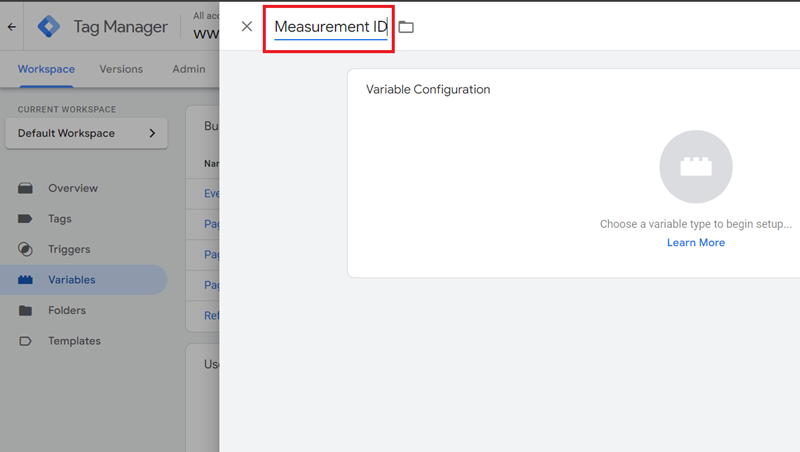Viewport: 800px width, 452px height.
Task: Open Tags in the sidebar
Action: [60, 219]
